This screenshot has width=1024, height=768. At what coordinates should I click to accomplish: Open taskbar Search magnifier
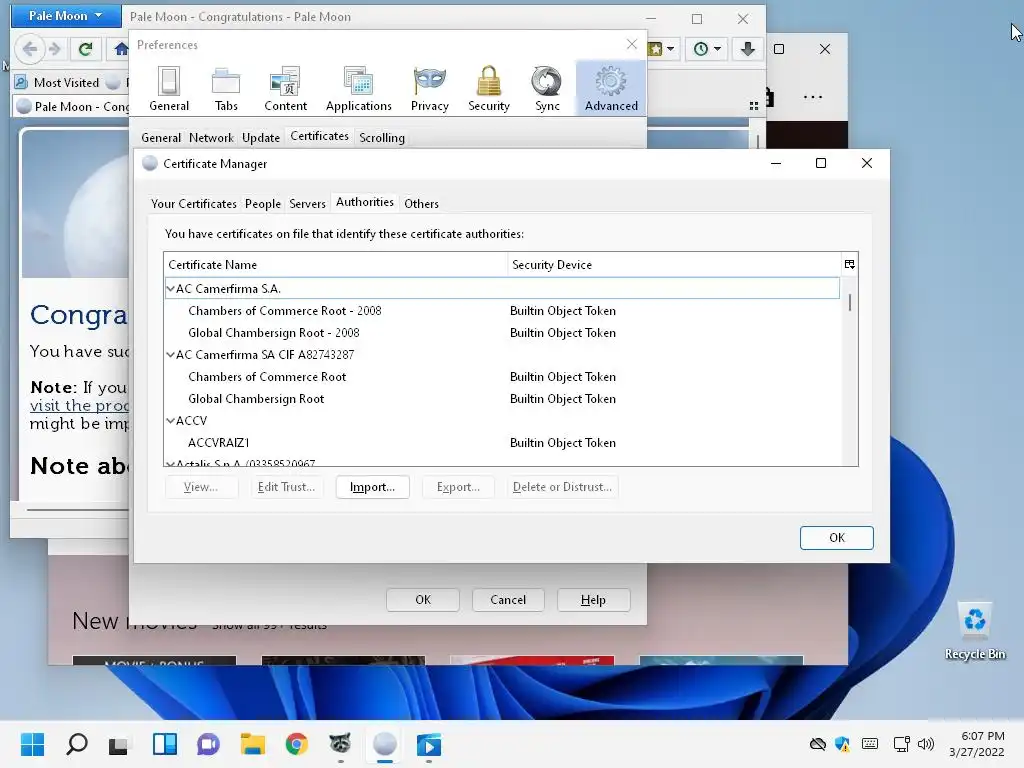(x=76, y=744)
